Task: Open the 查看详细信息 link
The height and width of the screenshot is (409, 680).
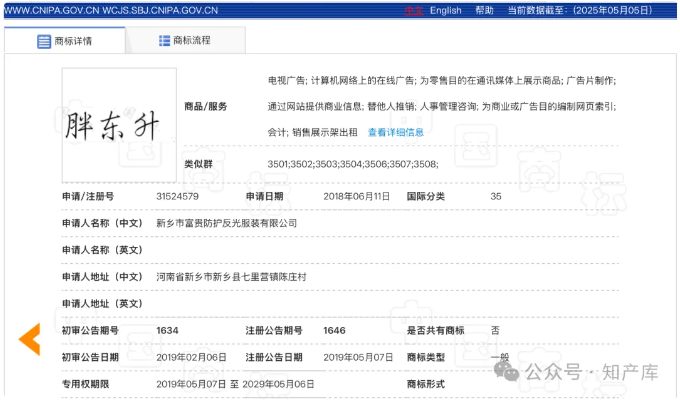Action: pos(395,132)
